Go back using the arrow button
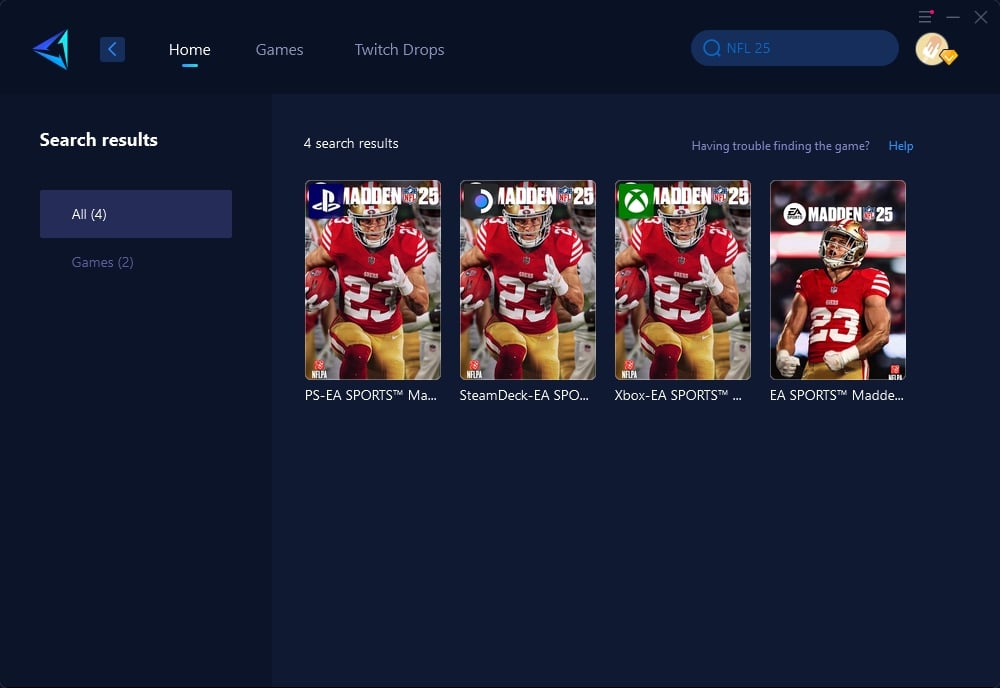This screenshot has height=688, width=1000. coord(112,49)
